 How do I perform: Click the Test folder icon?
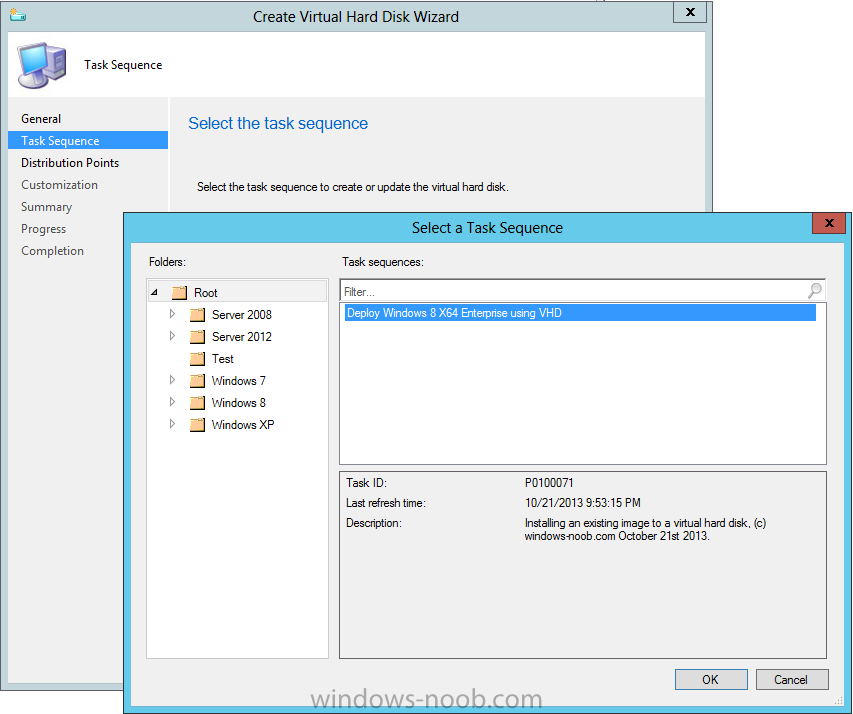click(197, 359)
